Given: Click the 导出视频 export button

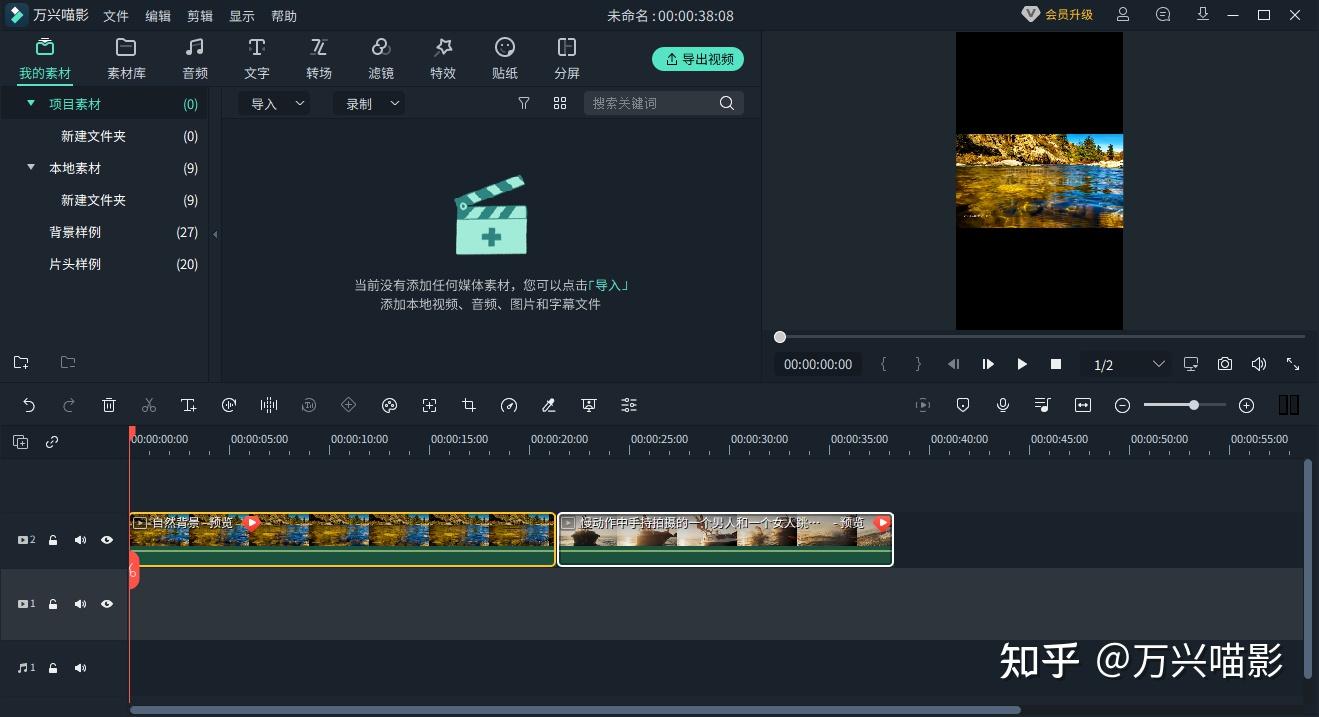Looking at the screenshot, I should [698, 59].
